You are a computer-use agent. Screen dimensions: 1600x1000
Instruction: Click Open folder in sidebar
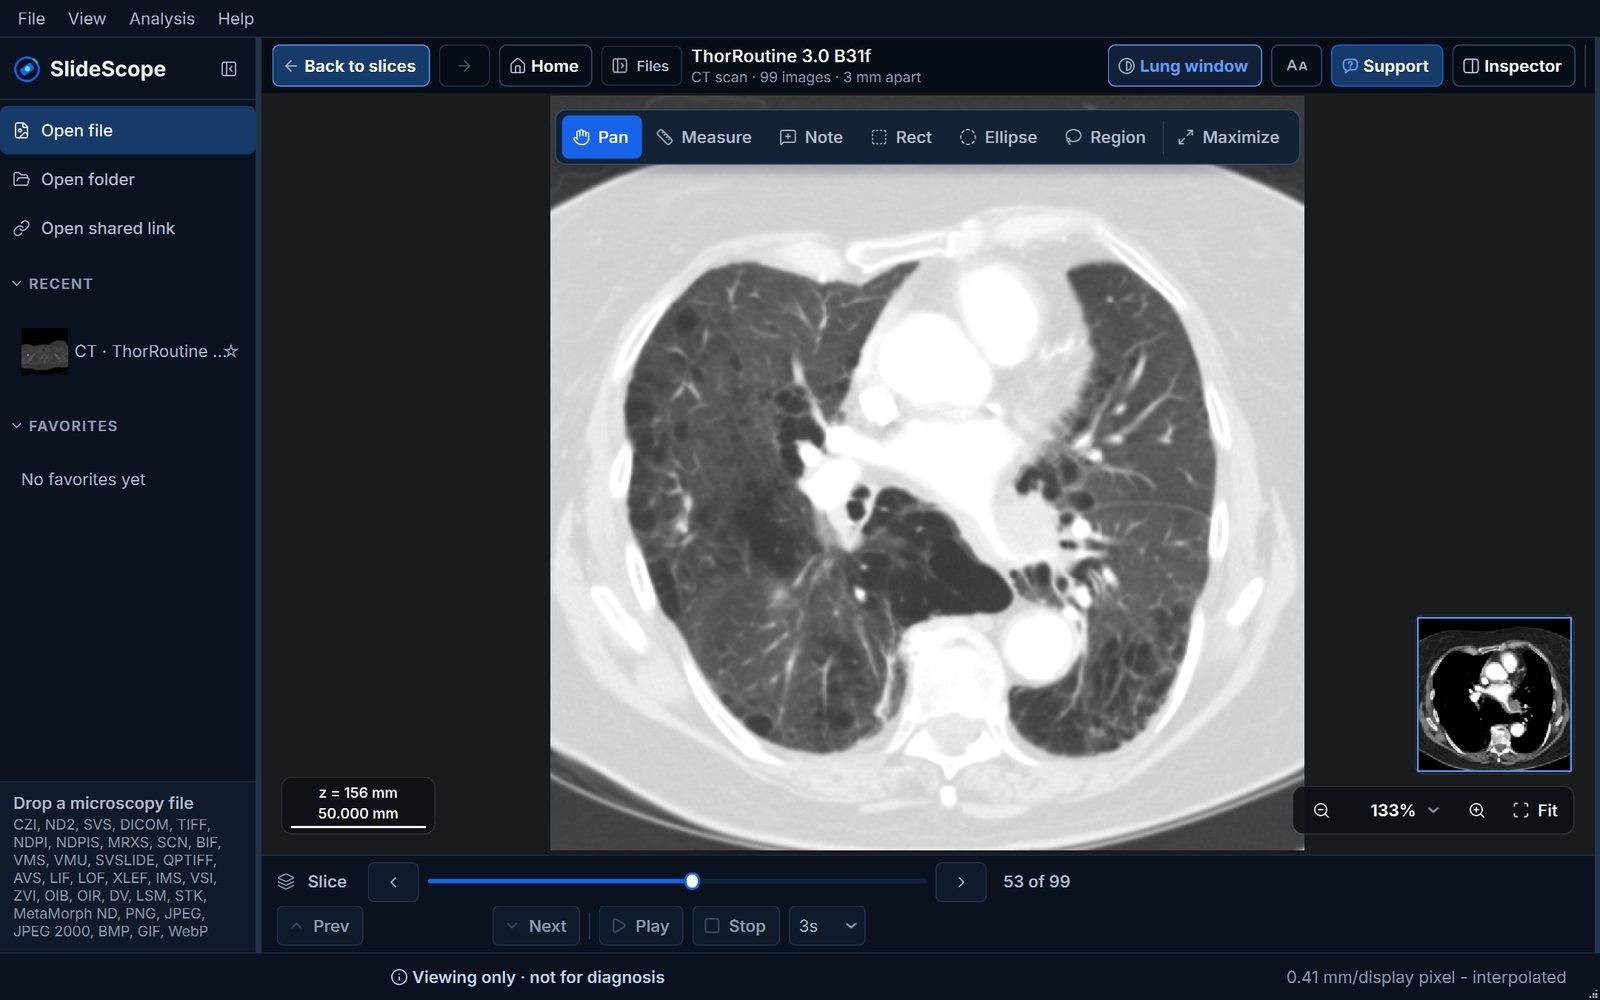tap(128, 179)
